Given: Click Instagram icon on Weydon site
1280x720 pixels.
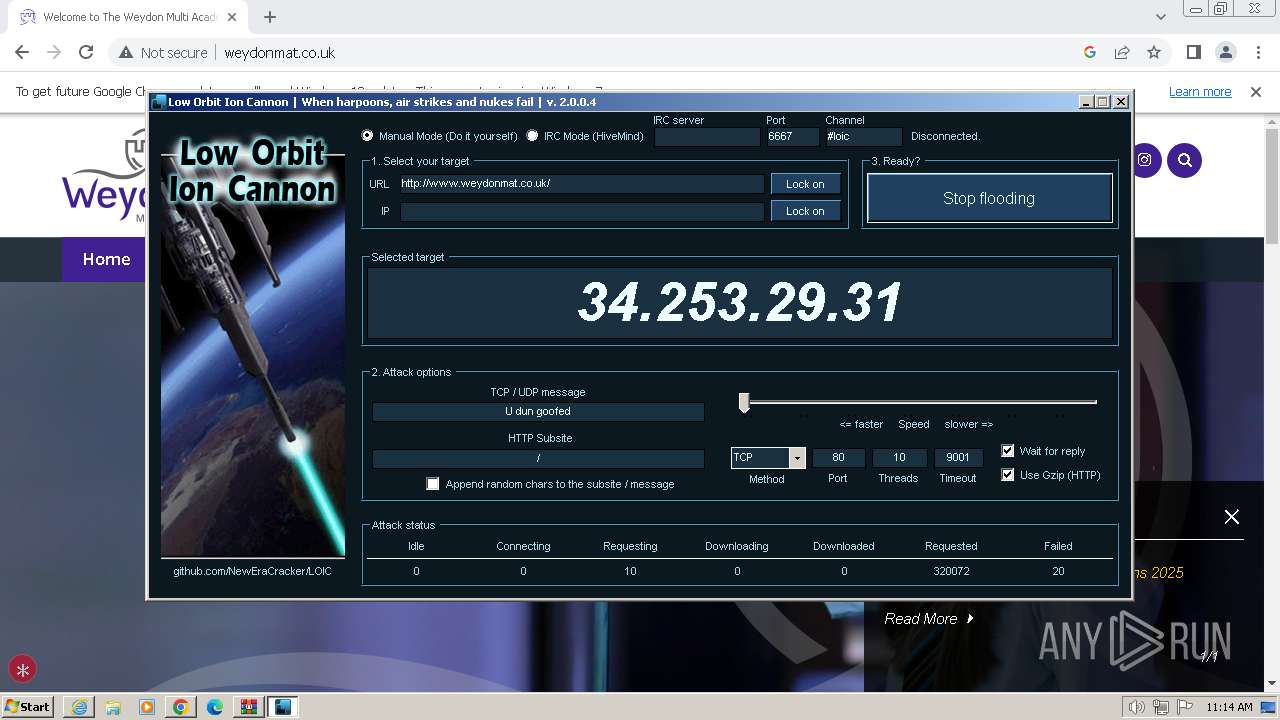Looking at the screenshot, I should point(1144,160).
